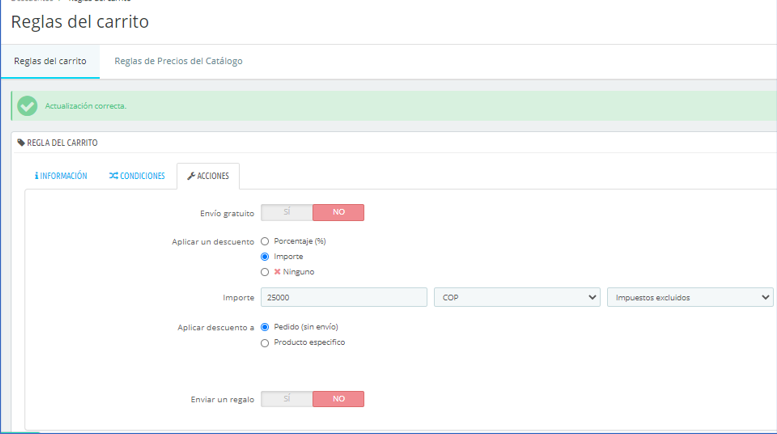
Task: Click the info icon on Información tab
Action: [36, 176]
